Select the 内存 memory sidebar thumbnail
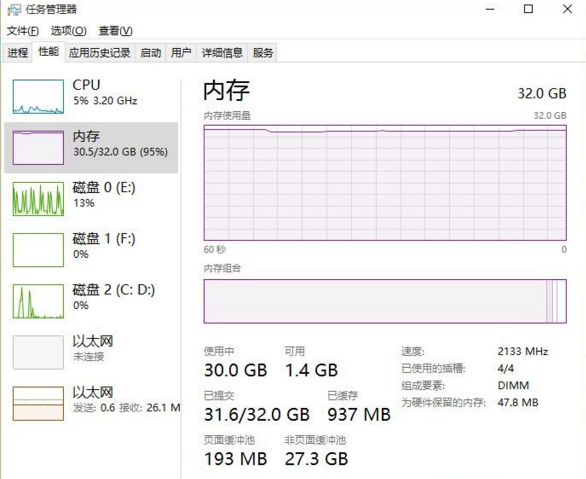 click(x=38, y=148)
